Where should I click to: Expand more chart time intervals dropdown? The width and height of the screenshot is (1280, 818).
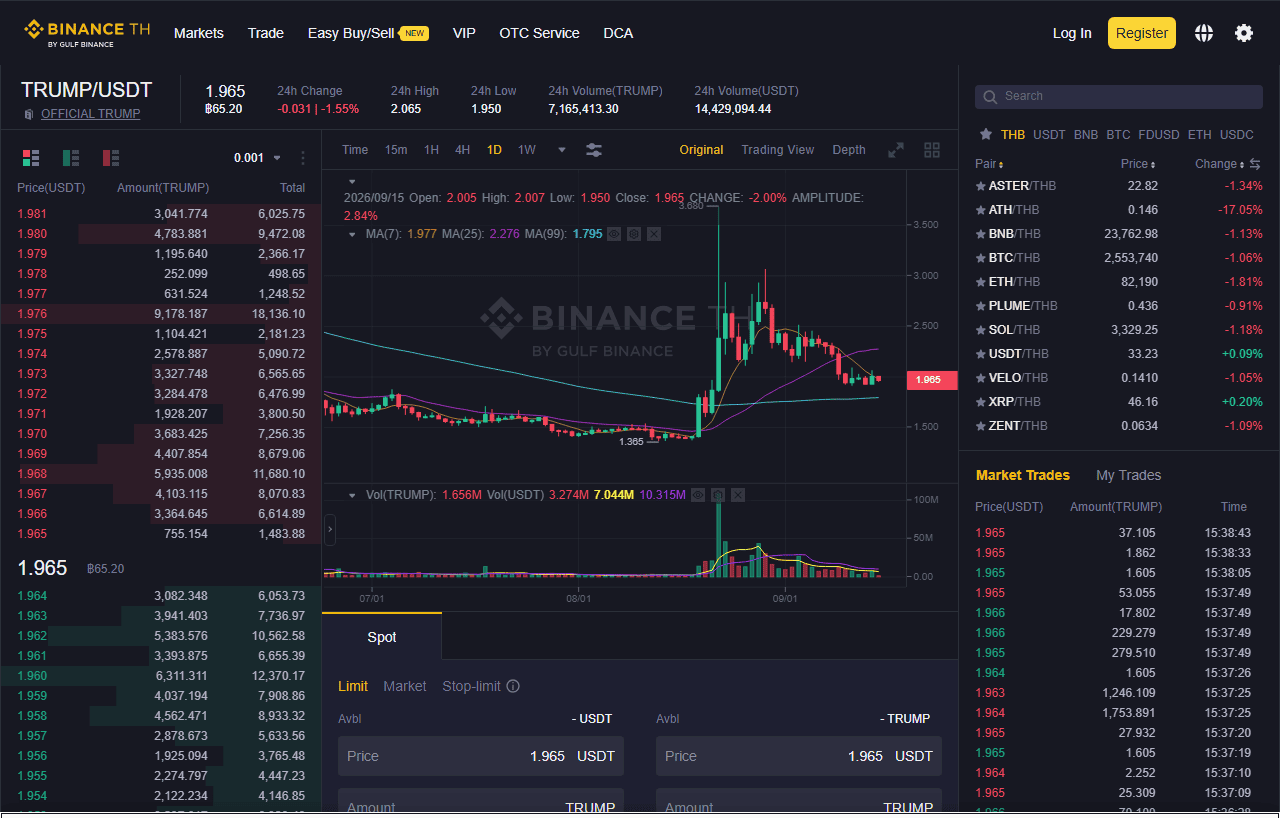click(x=562, y=150)
